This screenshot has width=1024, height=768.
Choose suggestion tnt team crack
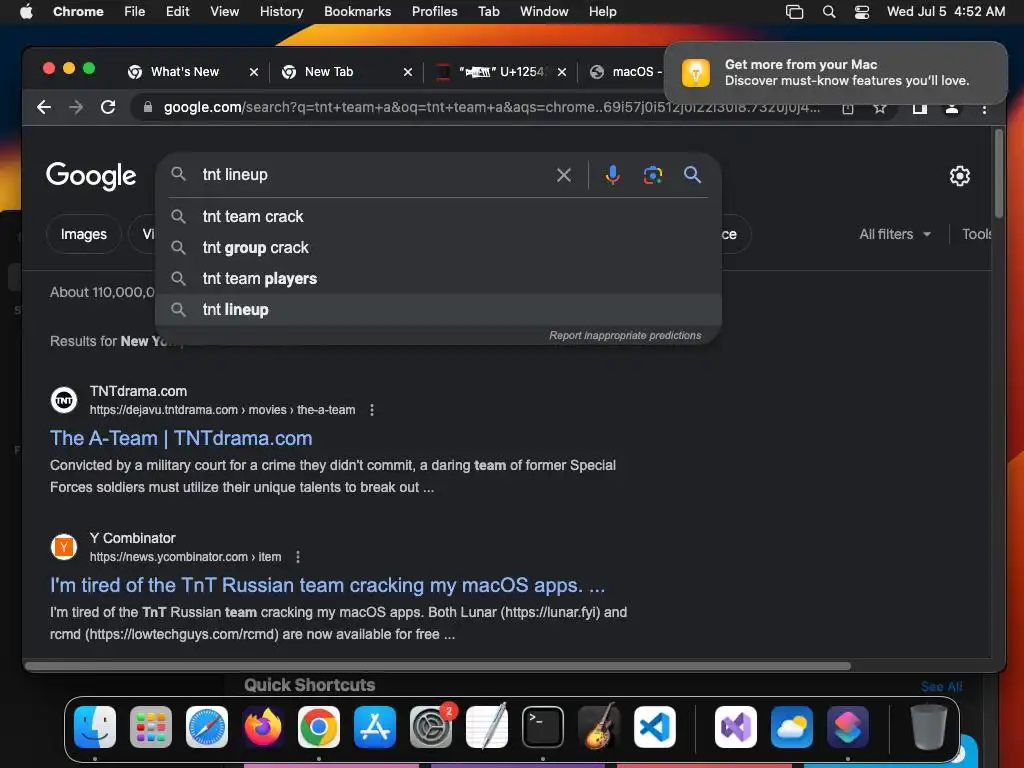(438, 216)
